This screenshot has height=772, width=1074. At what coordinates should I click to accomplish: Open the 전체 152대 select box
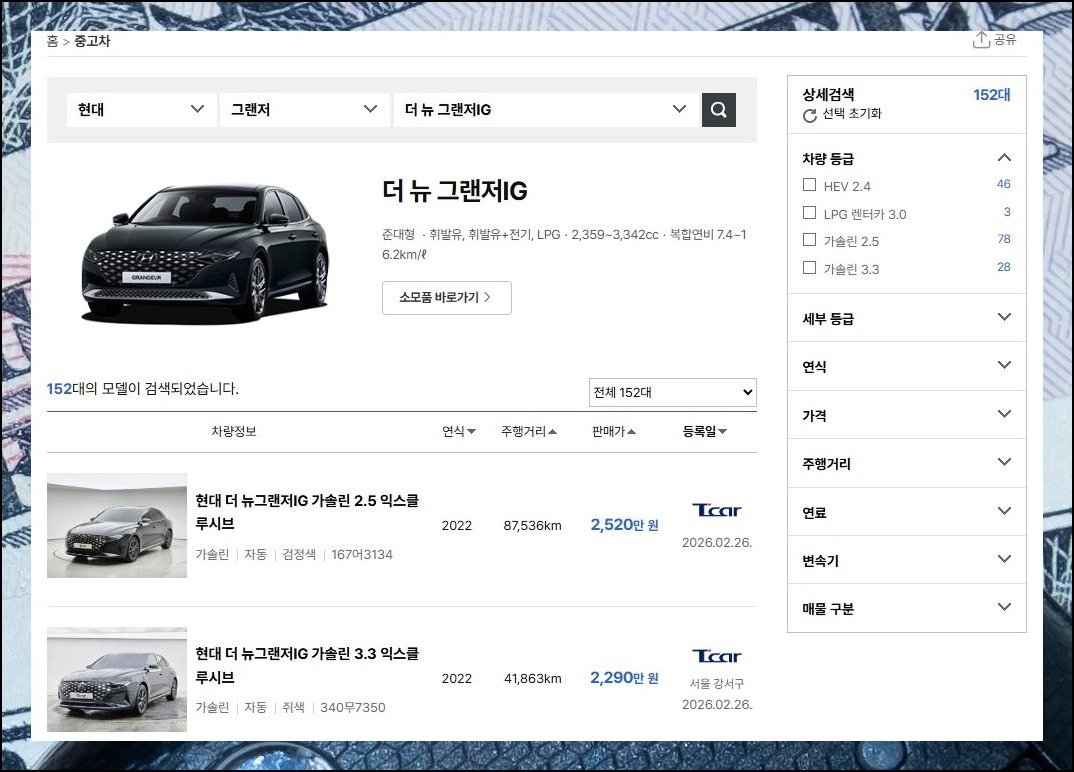(x=673, y=393)
